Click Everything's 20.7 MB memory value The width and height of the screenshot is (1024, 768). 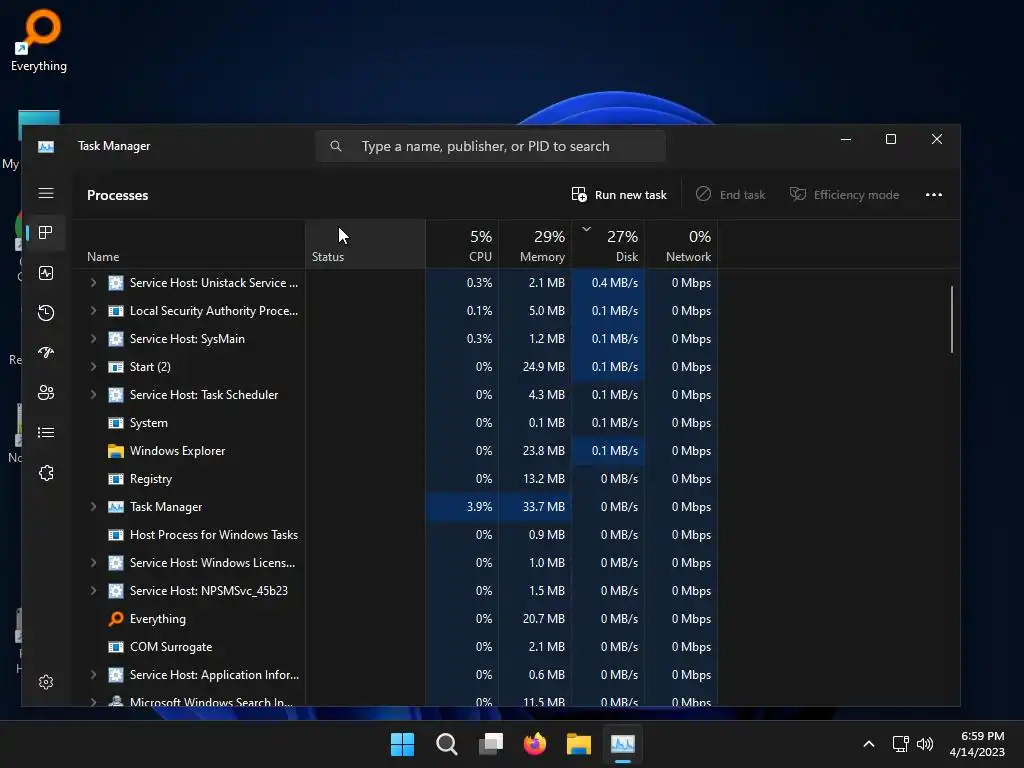[543, 619]
